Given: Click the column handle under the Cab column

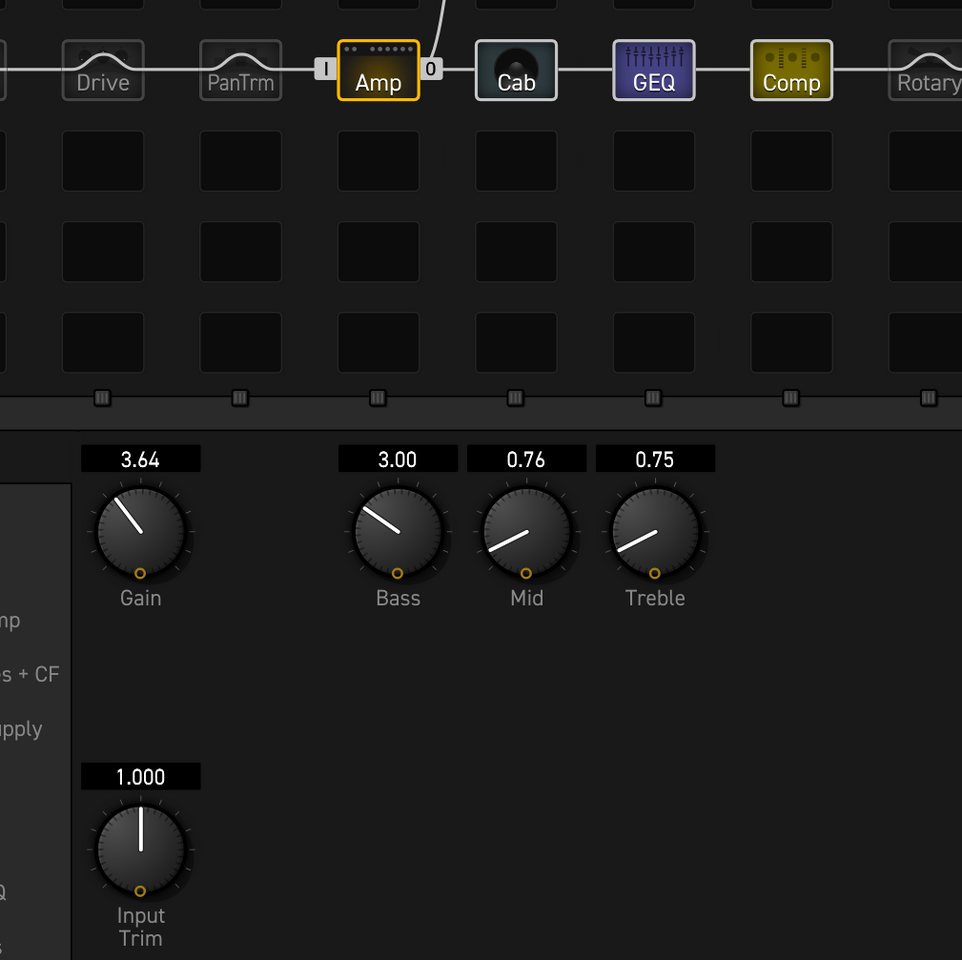Looking at the screenshot, I should [x=515, y=398].
